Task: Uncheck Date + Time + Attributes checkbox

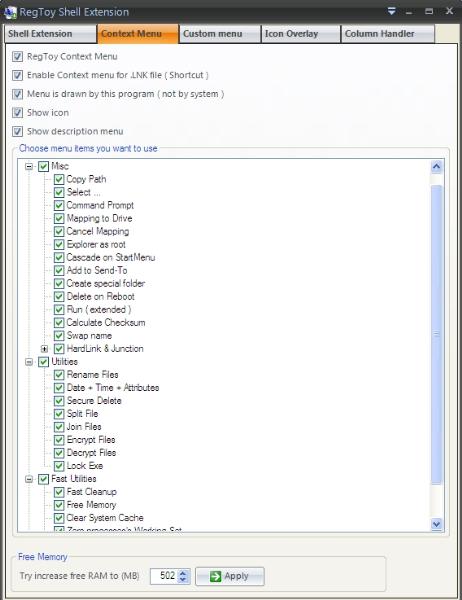Action: (x=59, y=388)
